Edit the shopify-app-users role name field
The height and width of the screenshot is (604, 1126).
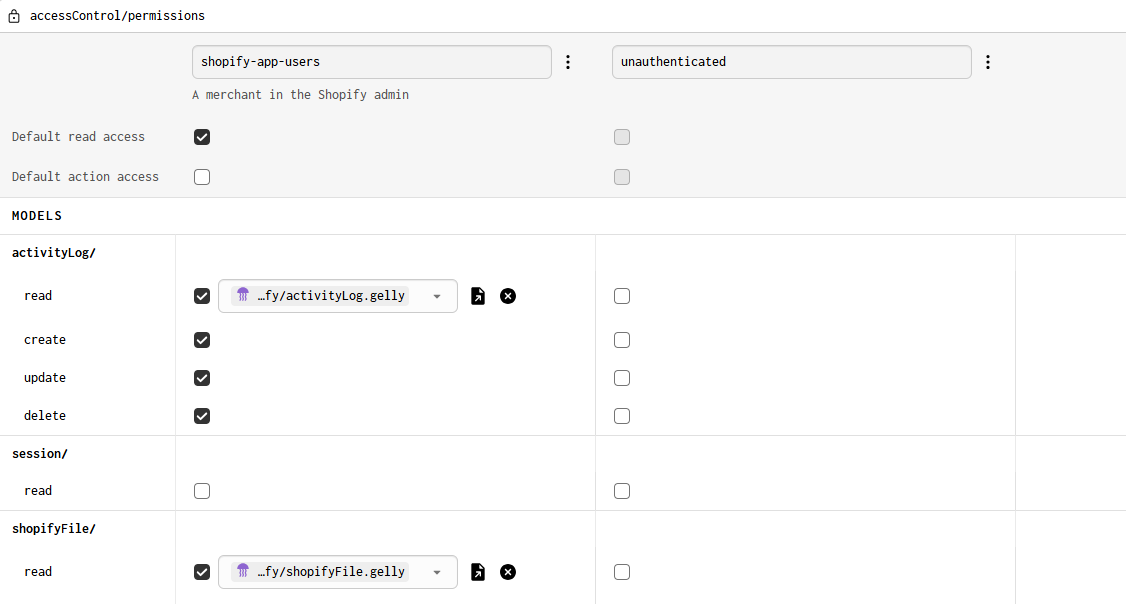[371, 62]
